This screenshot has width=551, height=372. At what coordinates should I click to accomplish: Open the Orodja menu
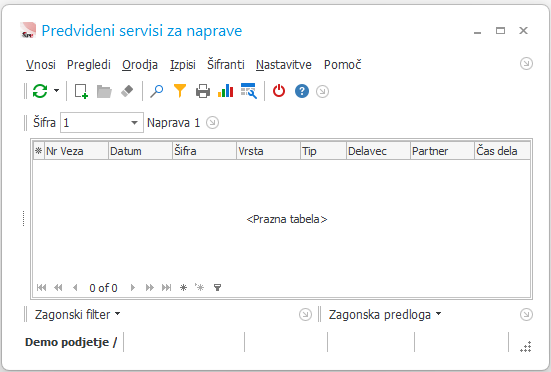point(140,65)
